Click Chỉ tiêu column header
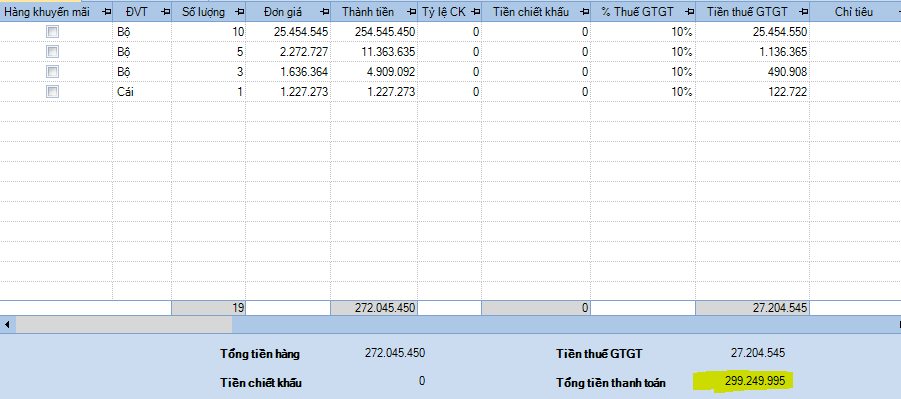 (854, 12)
